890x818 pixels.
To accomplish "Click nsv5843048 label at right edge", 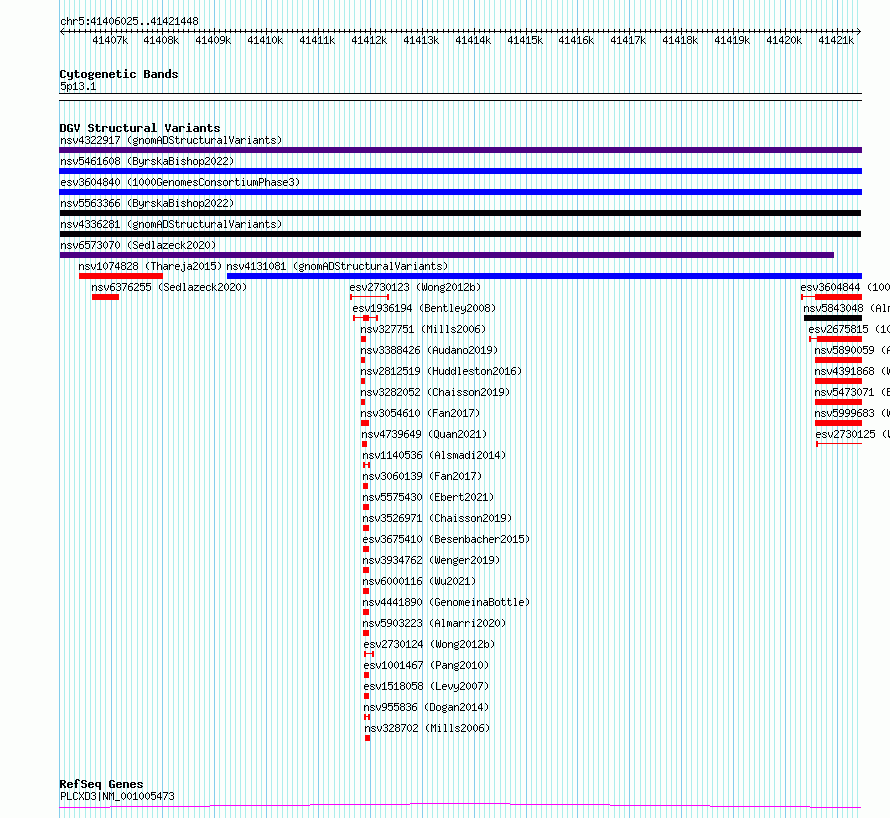I will point(846,308).
